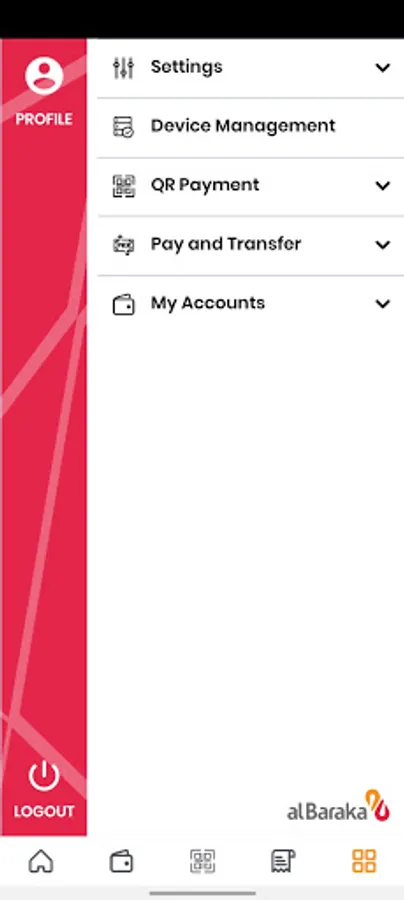Expand the Pay and Transfer chevron
404x900 pixels.
pyautogui.click(x=383, y=245)
